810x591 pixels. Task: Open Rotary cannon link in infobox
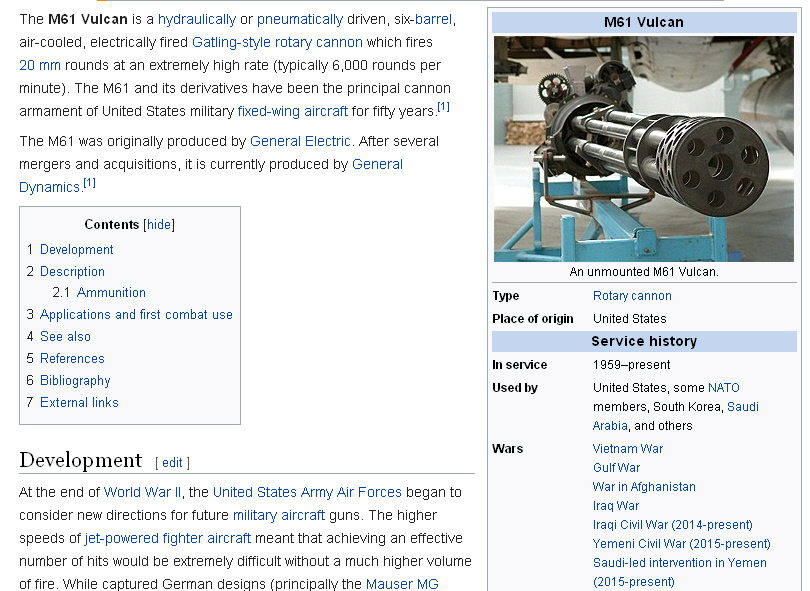pyautogui.click(x=632, y=296)
